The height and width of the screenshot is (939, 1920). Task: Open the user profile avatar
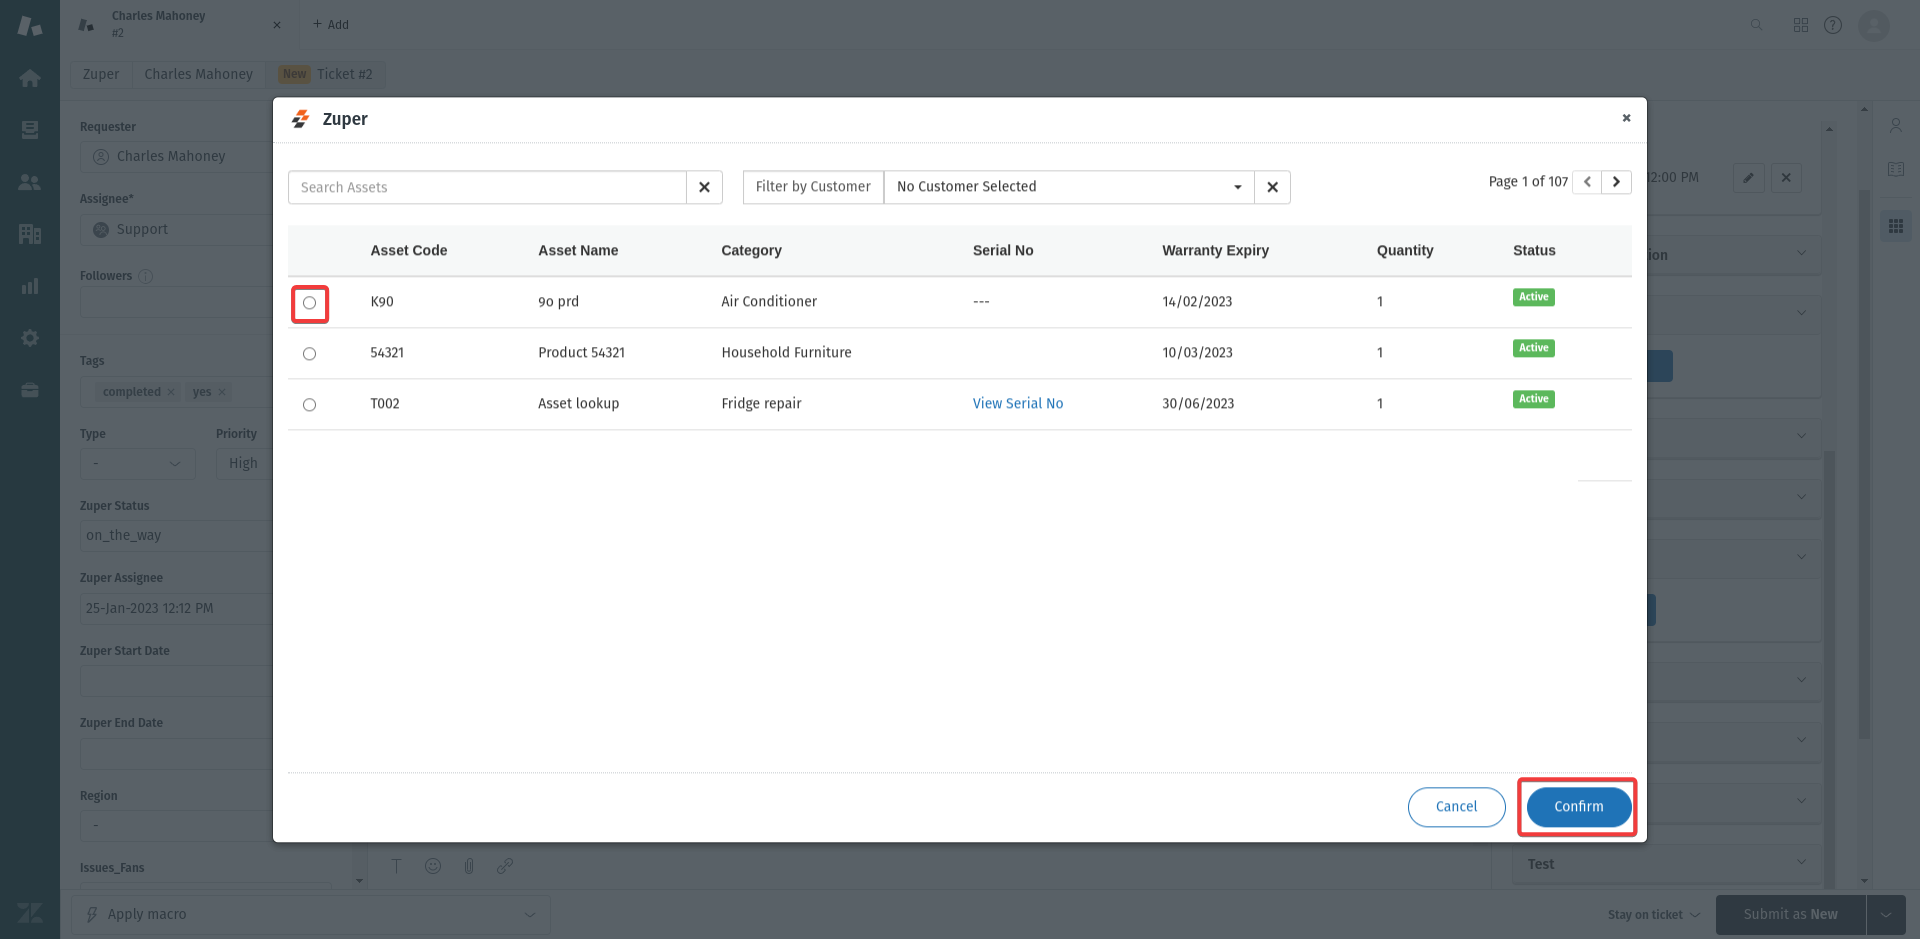pyautogui.click(x=1874, y=25)
